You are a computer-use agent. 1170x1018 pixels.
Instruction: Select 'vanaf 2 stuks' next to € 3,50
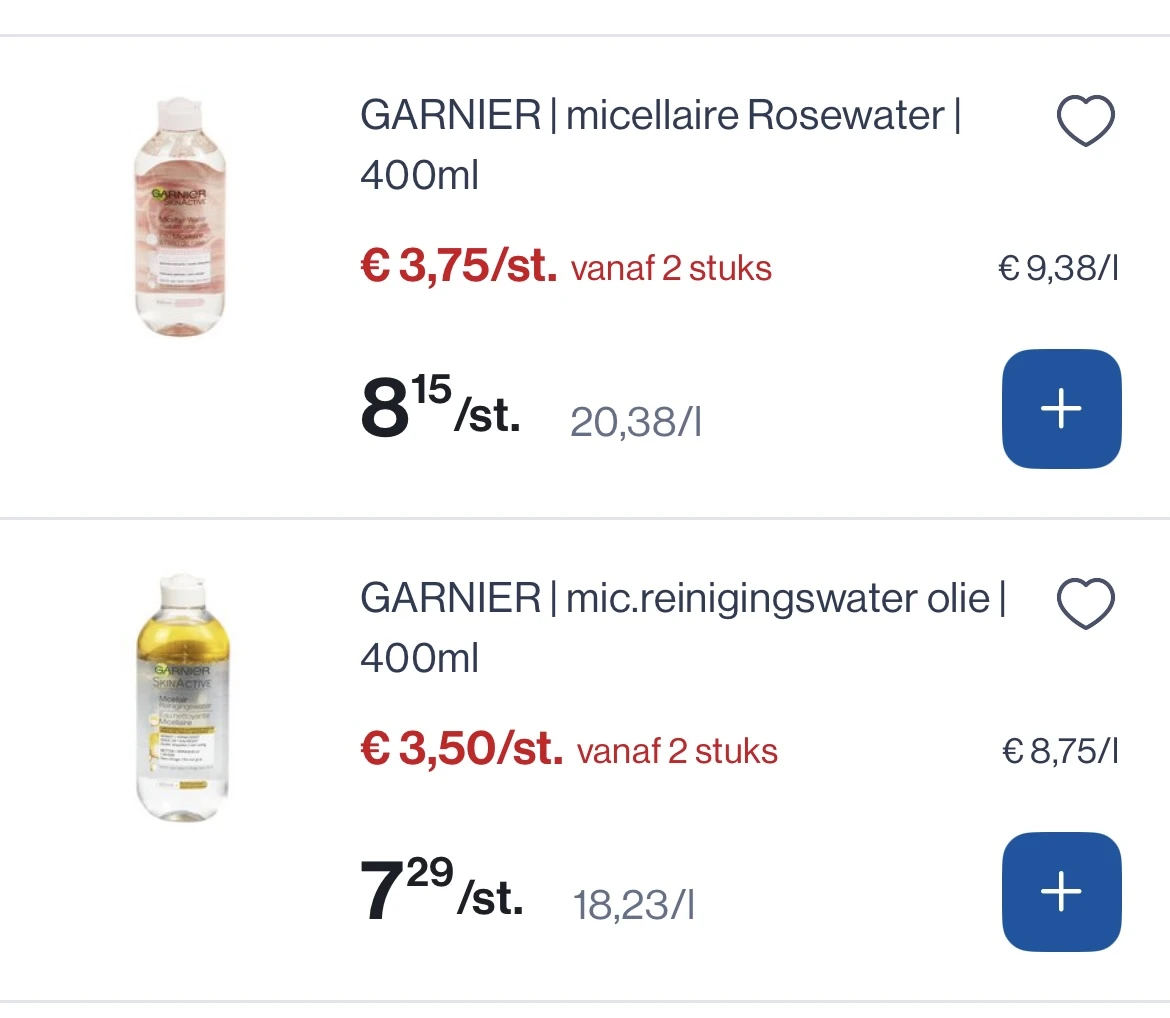677,751
